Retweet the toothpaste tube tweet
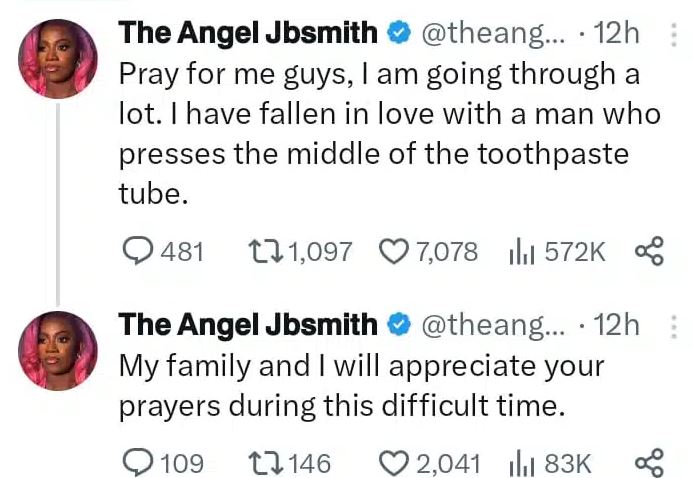 262,251
